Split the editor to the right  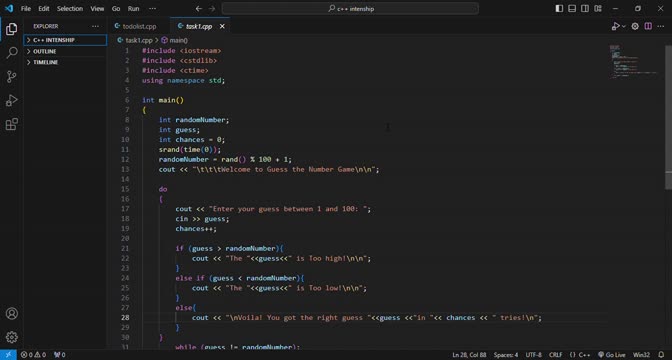point(648,26)
